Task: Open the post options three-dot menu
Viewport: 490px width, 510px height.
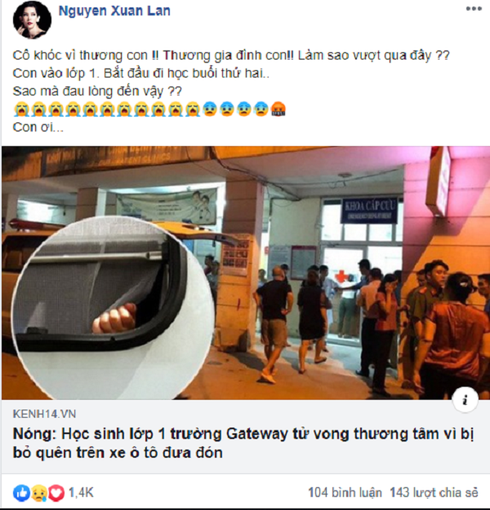Action: (x=474, y=9)
